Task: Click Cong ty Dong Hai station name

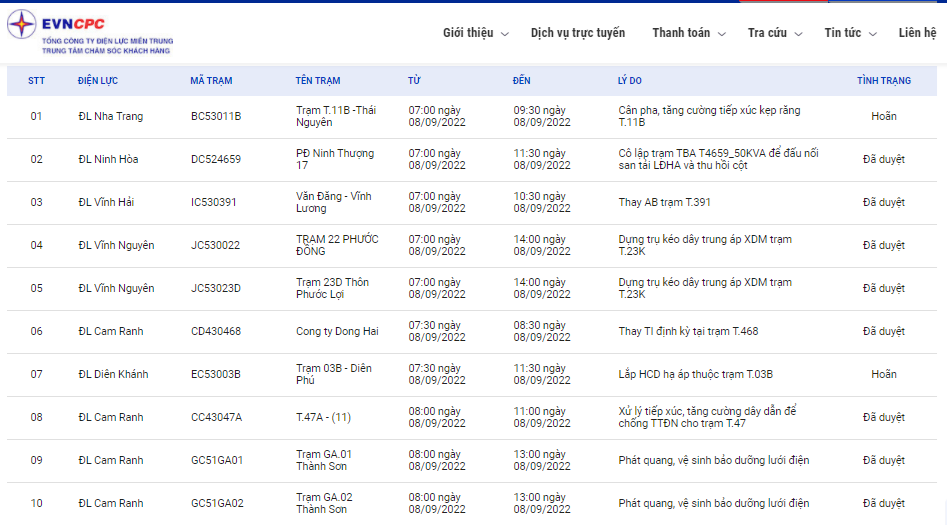Action: [338, 332]
